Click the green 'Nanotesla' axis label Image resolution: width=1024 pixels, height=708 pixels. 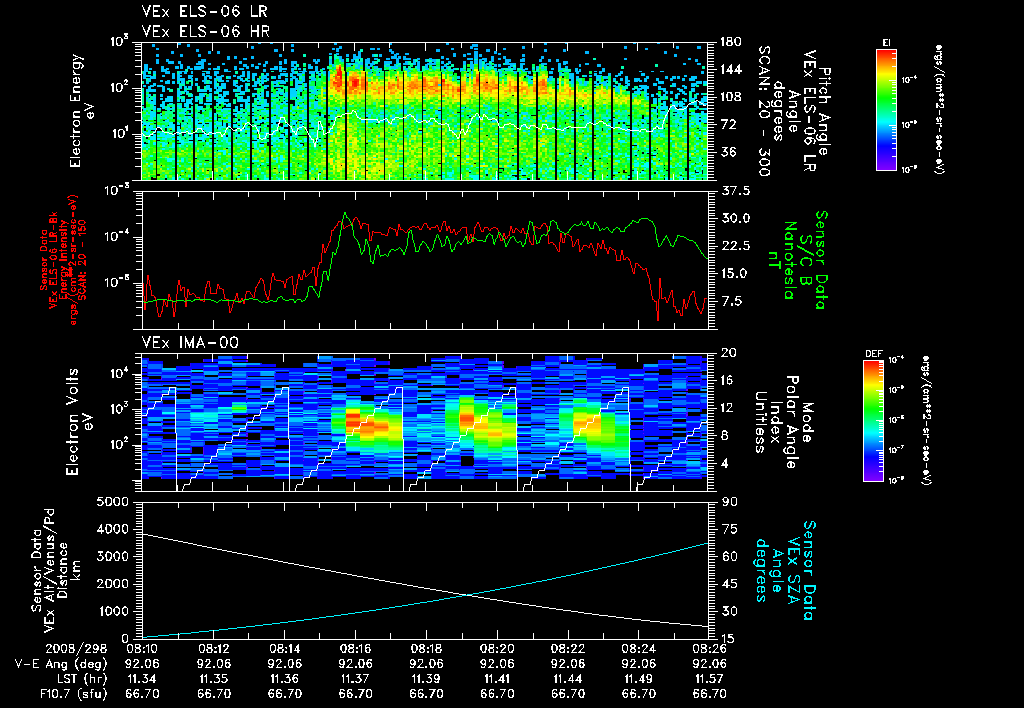791,261
